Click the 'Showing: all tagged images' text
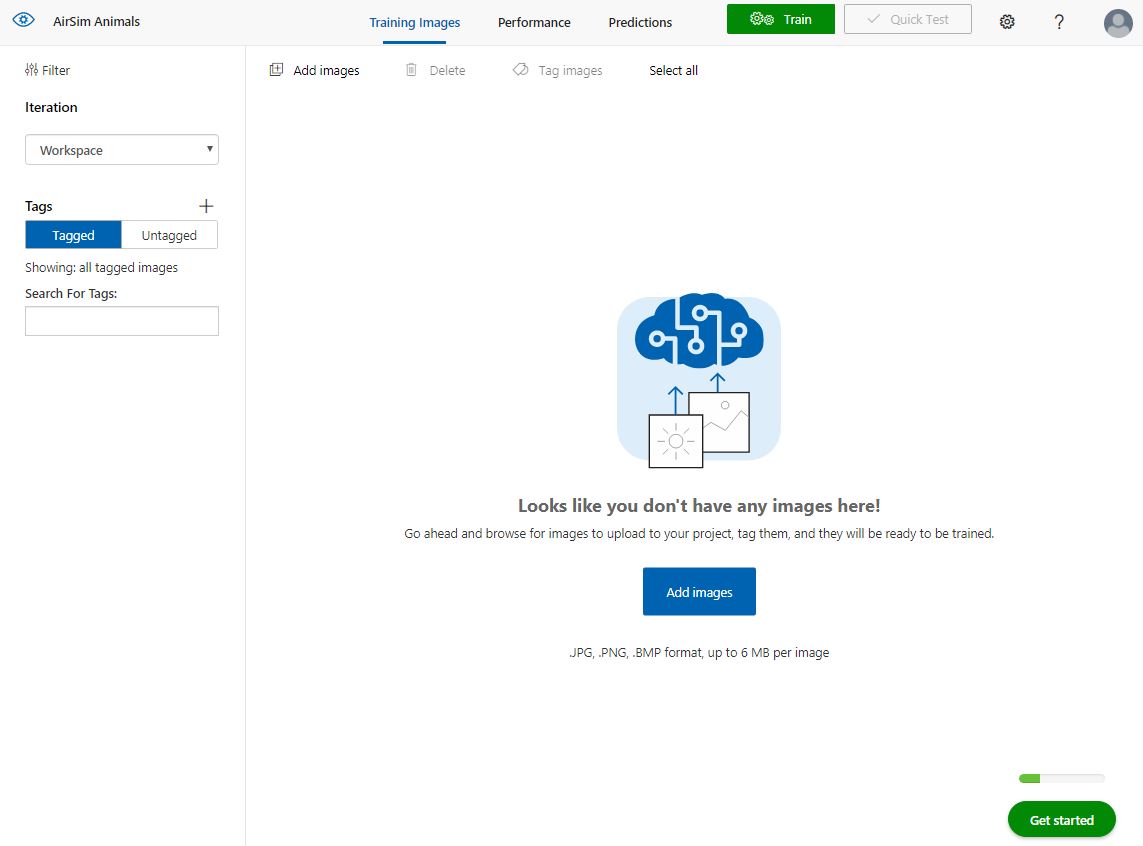The width and height of the screenshot is (1143, 846). click(x=101, y=267)
